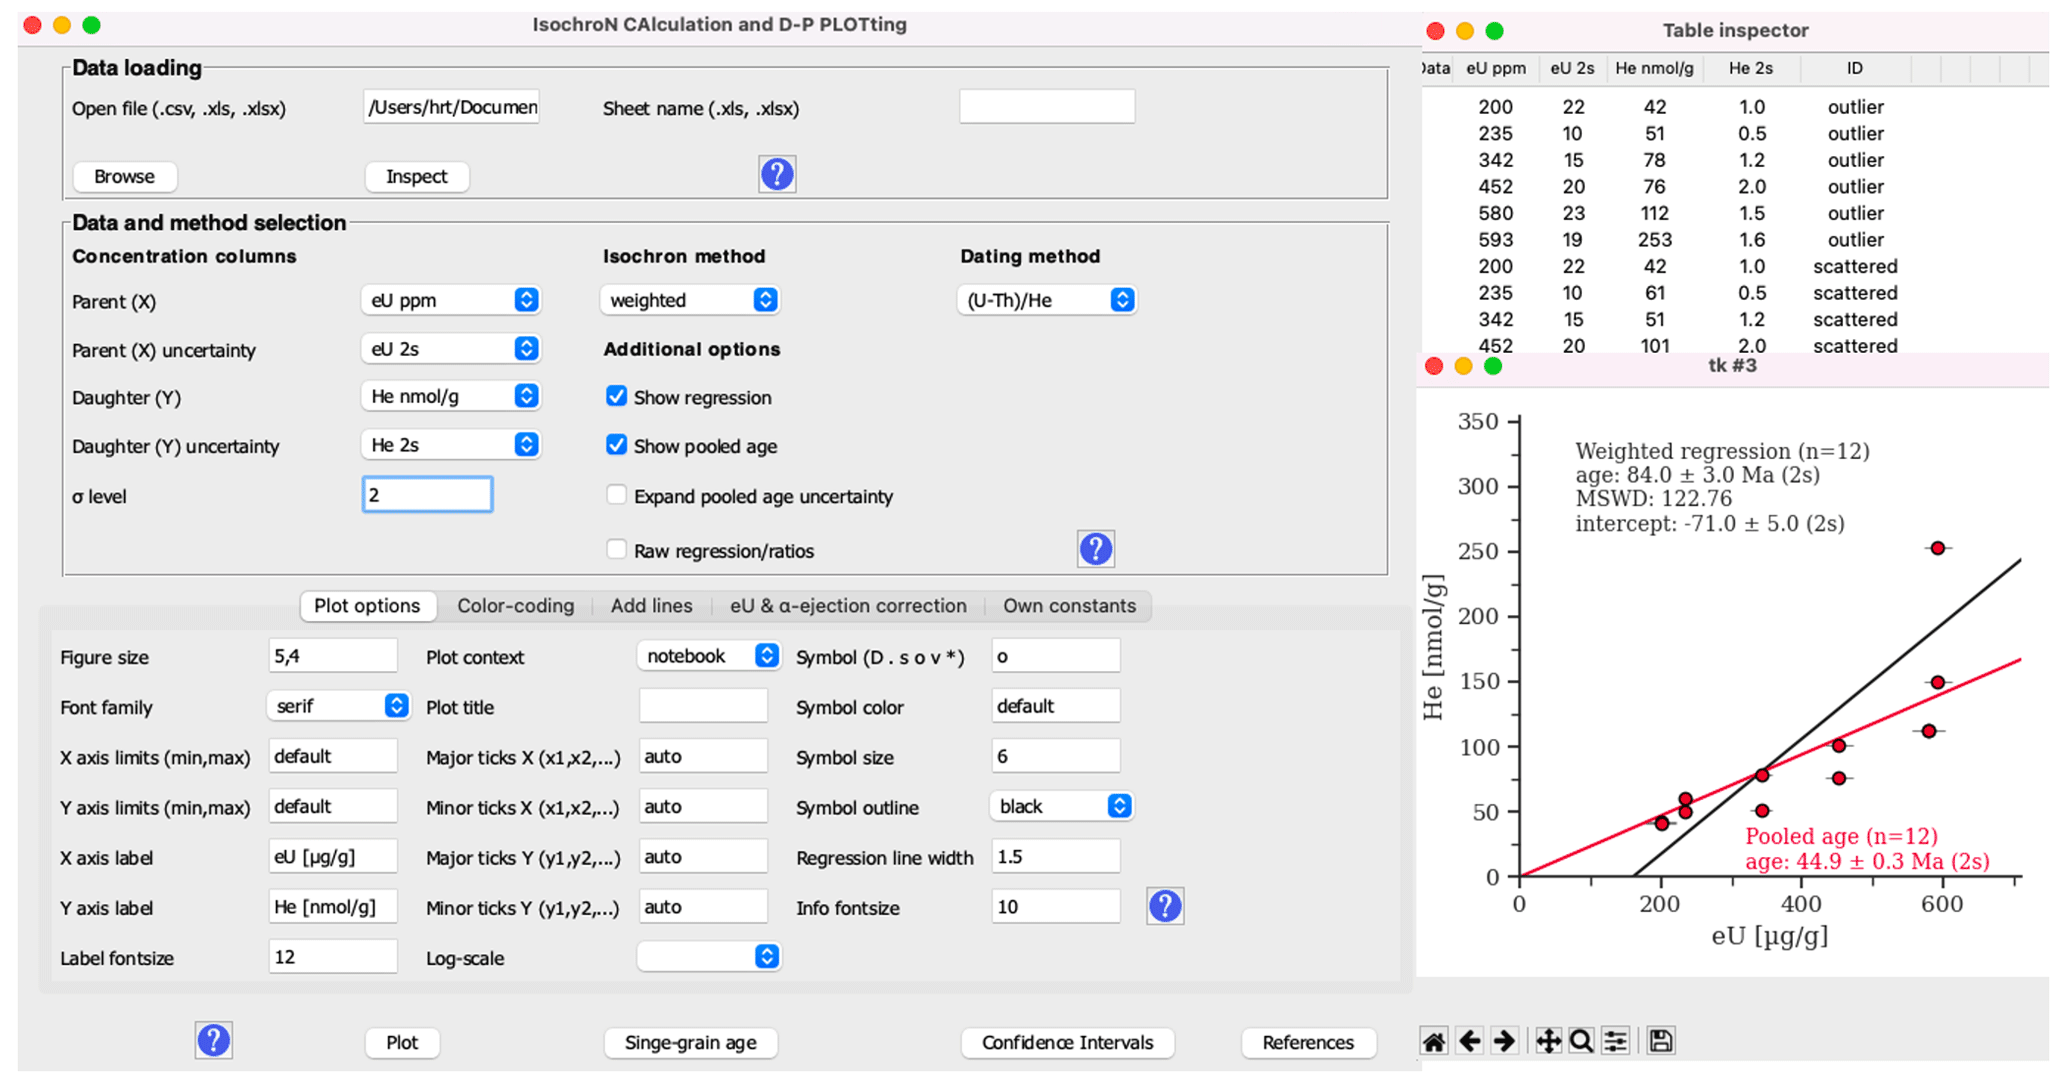
Task: Expand the Font family serif dropdown
Action: point(339,706)
